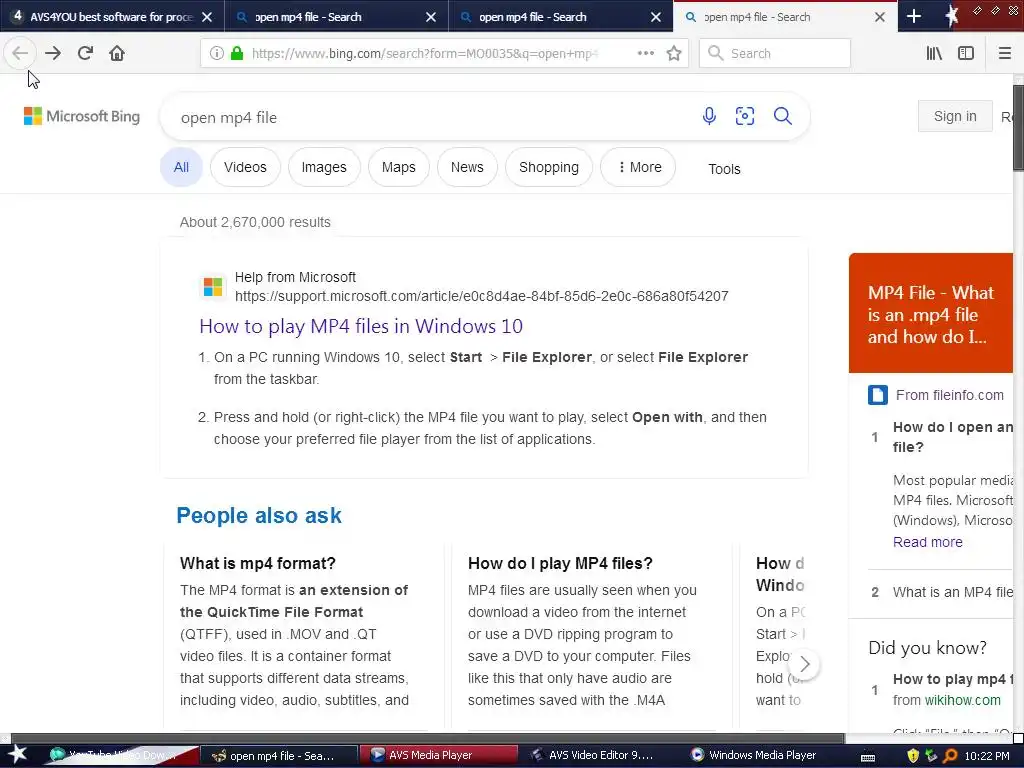
Task: Toggle the sidebars icon in toolbar
Action: (966, 54)
